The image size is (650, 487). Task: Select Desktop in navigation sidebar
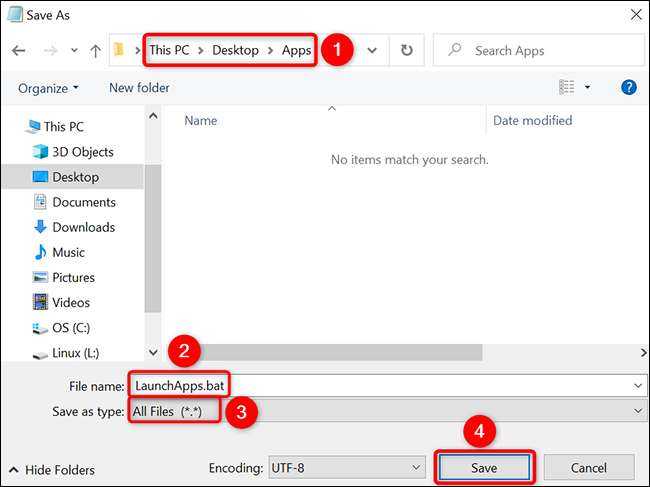pos(73,177)
